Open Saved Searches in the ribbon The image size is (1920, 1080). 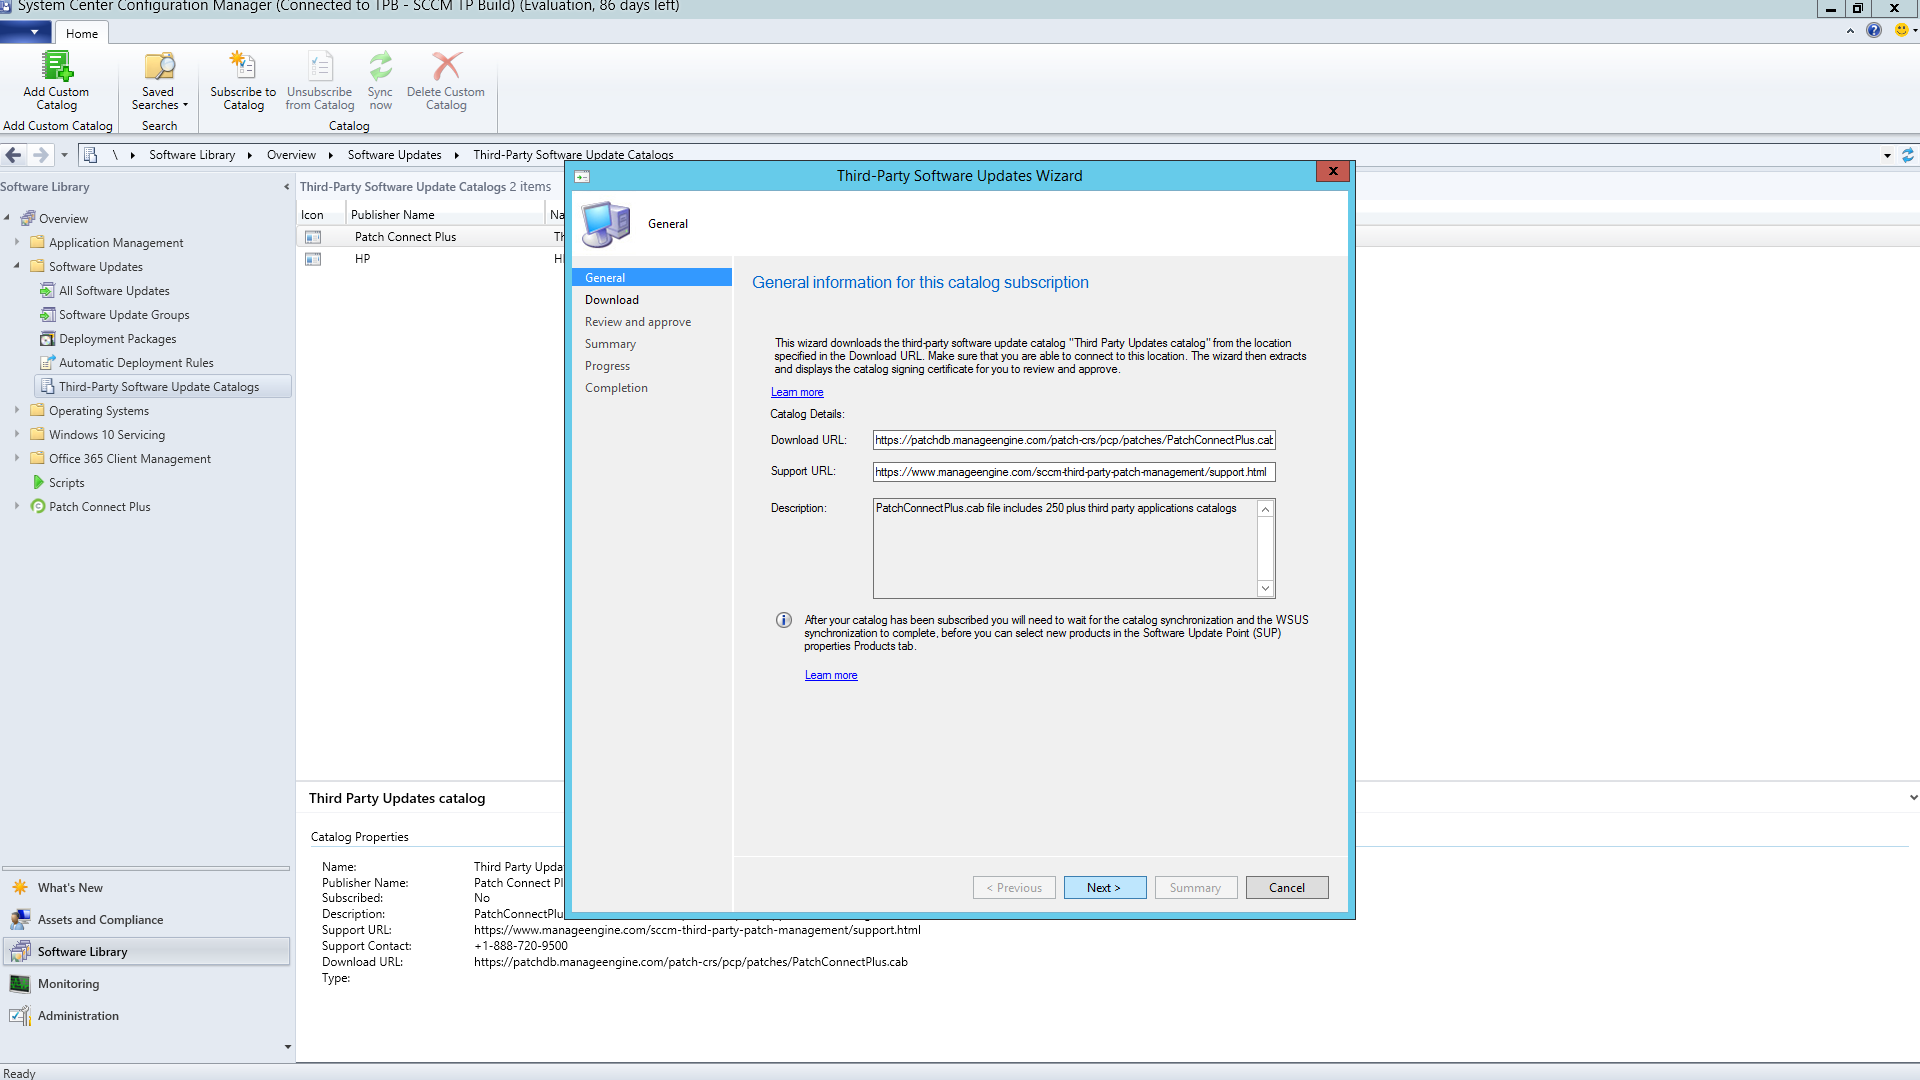tap(159, 68)
